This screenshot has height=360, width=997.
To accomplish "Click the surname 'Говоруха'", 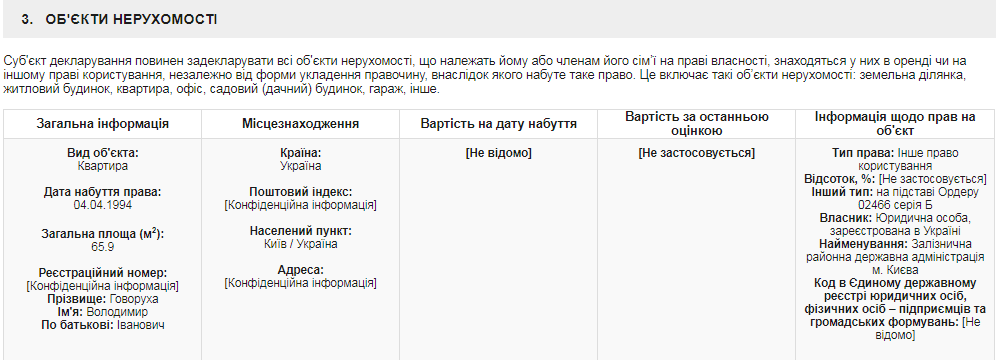I will pyautogui.click(x=134, y=299).
